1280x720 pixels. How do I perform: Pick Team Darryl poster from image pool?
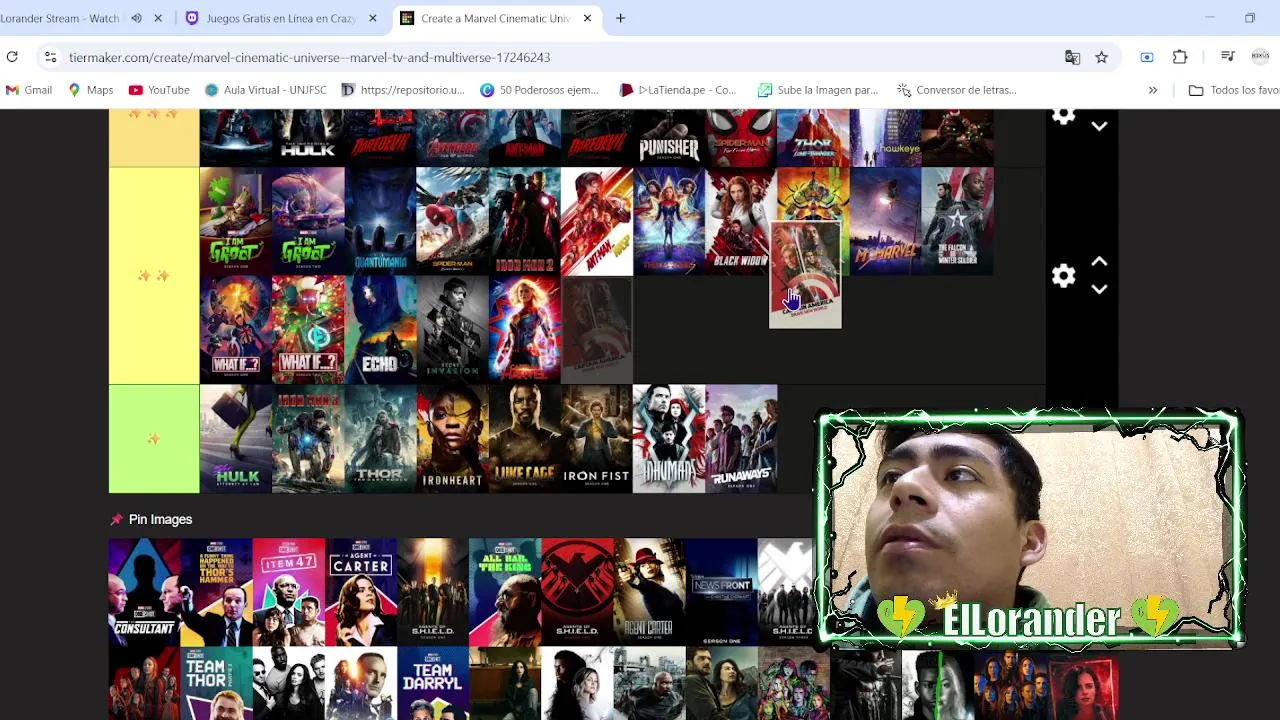click(433, 683)
